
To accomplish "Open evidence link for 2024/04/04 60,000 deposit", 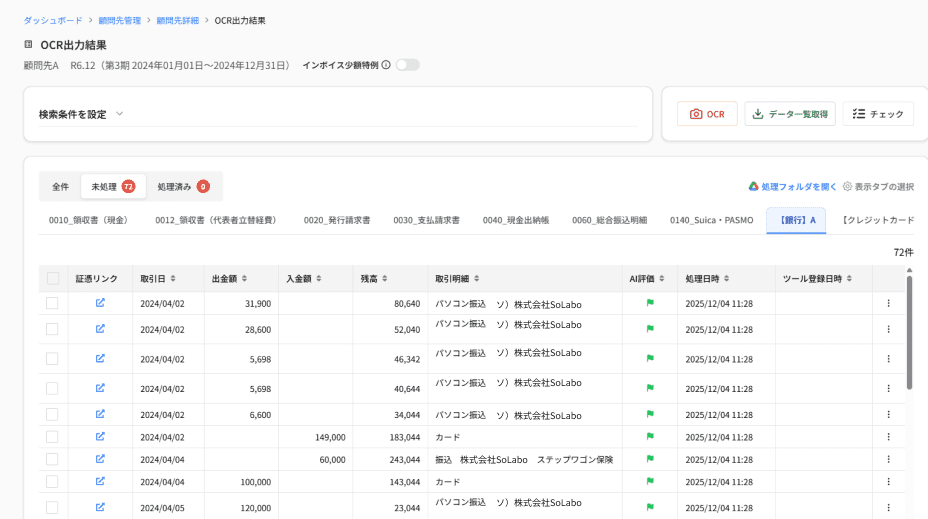I will pos(100,459).
